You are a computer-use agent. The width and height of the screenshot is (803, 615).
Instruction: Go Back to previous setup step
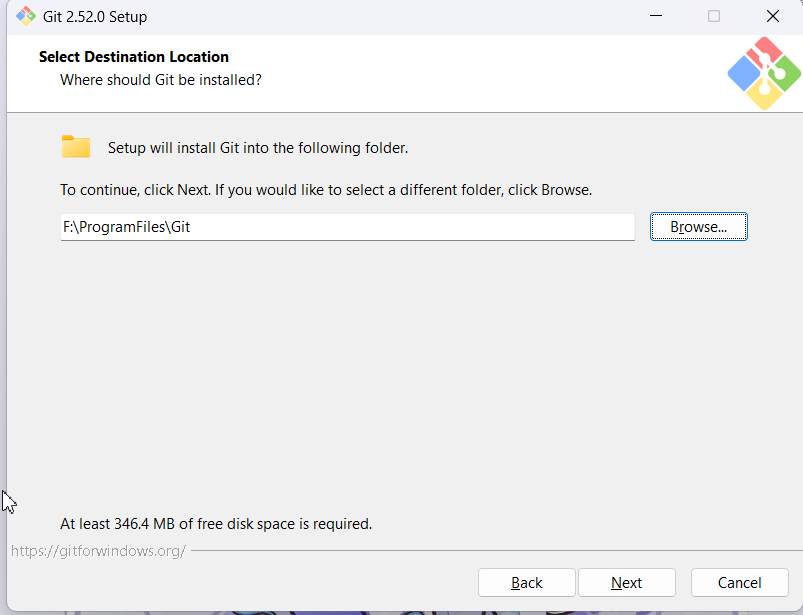(526, 582)
